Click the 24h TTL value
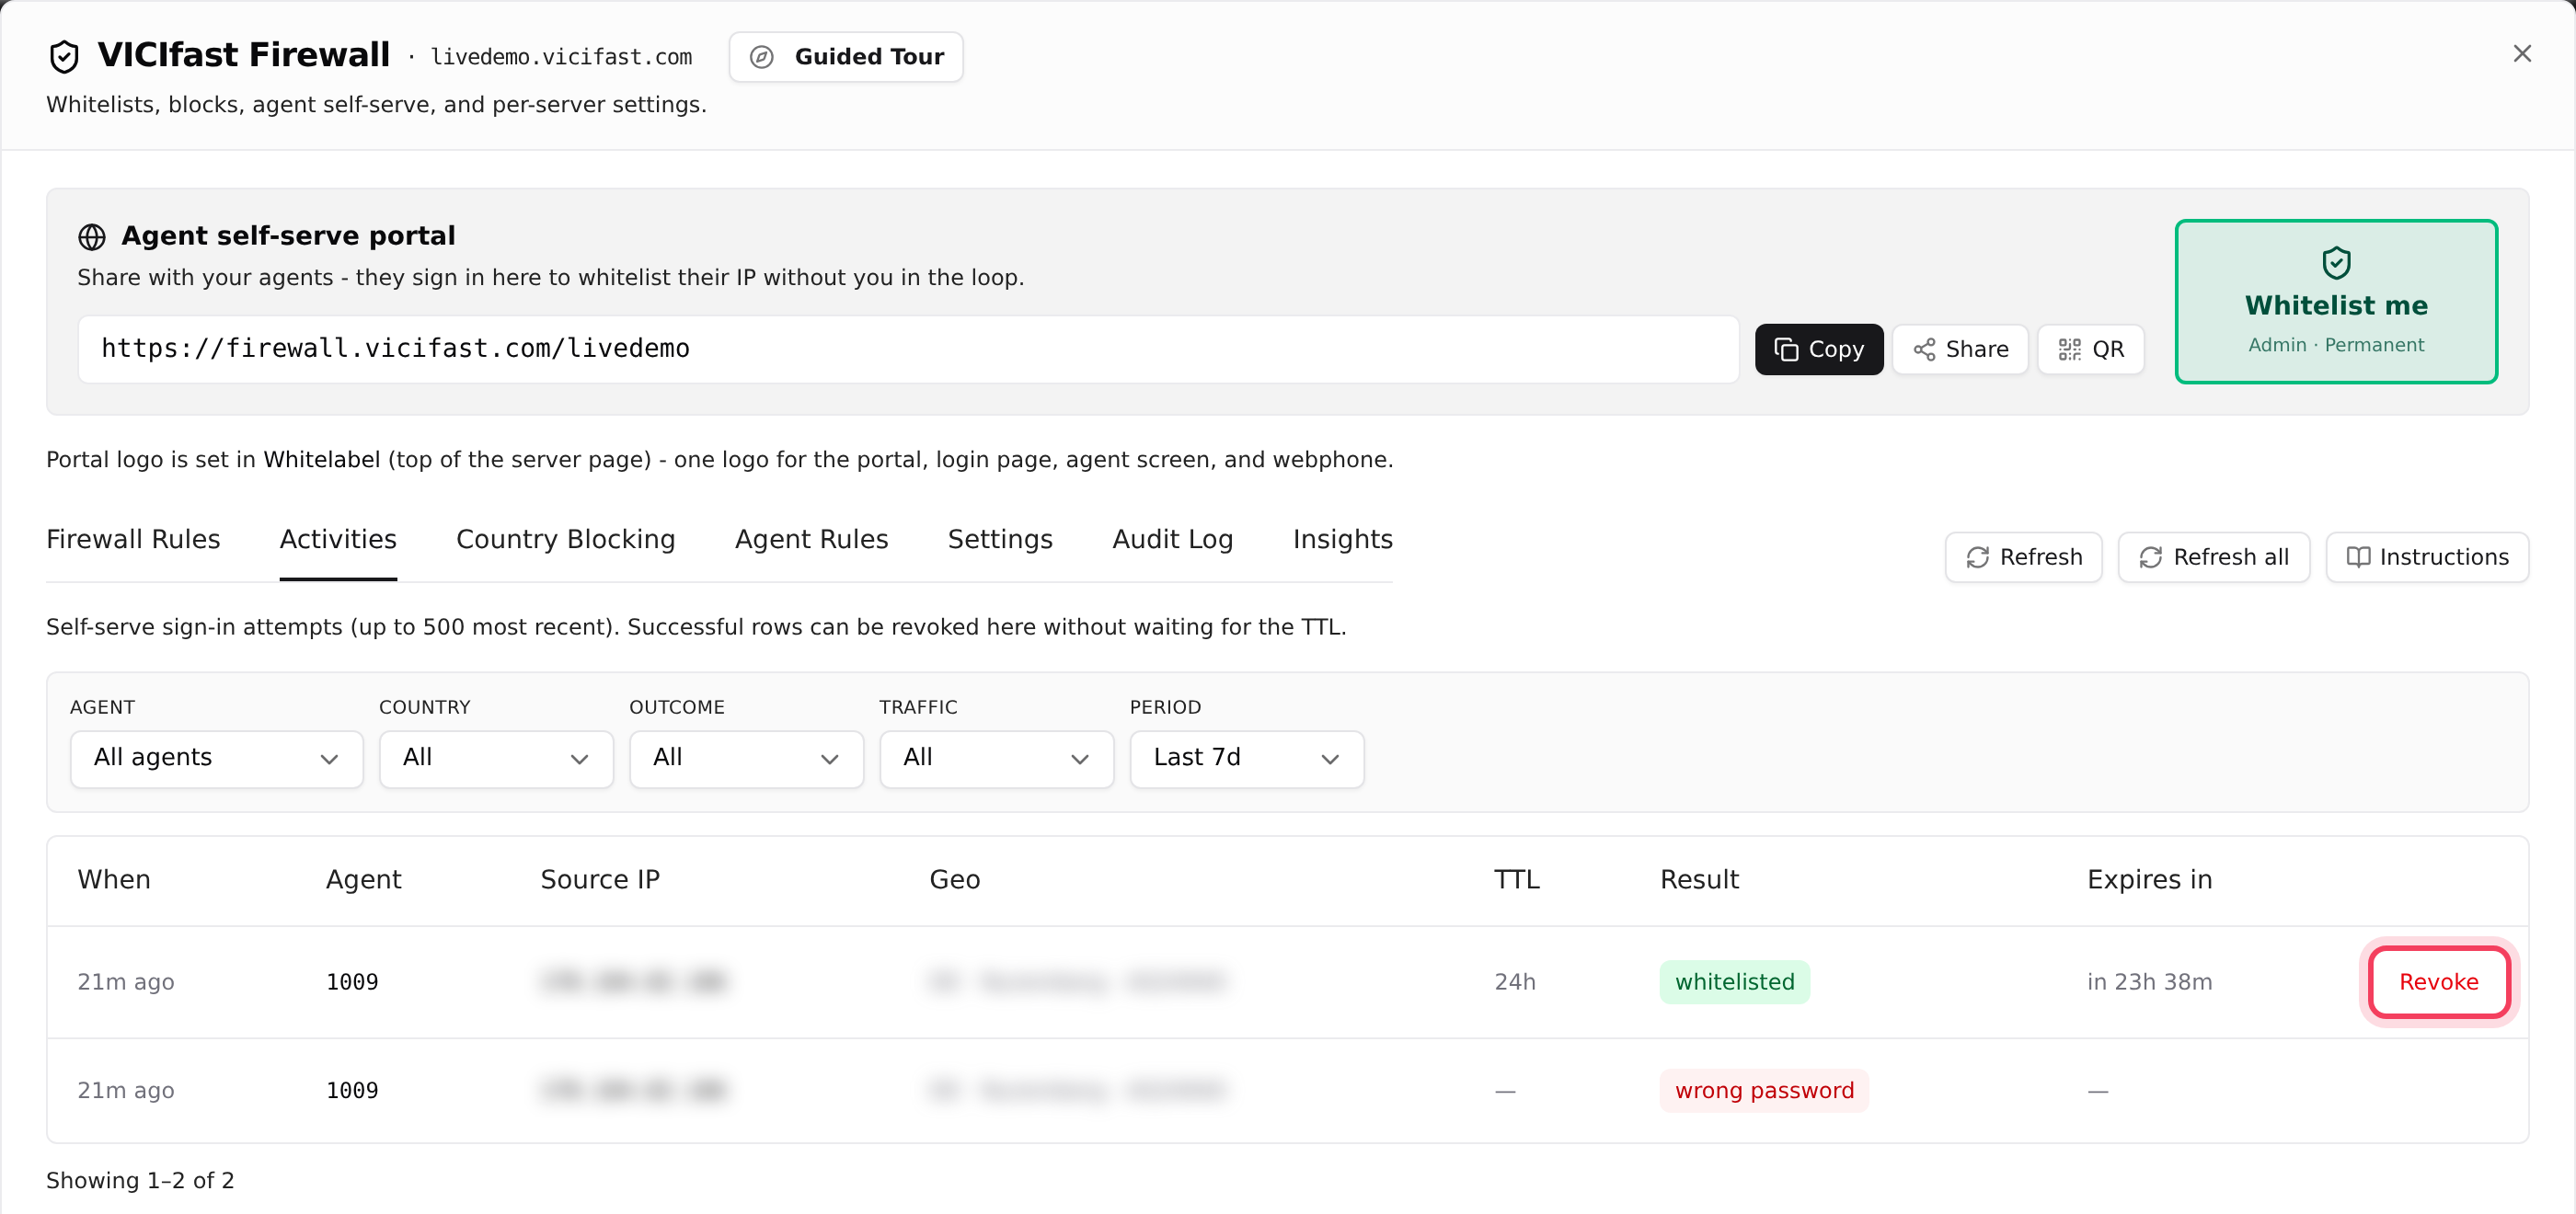2576x1214 pixels. coord(1515,982)
